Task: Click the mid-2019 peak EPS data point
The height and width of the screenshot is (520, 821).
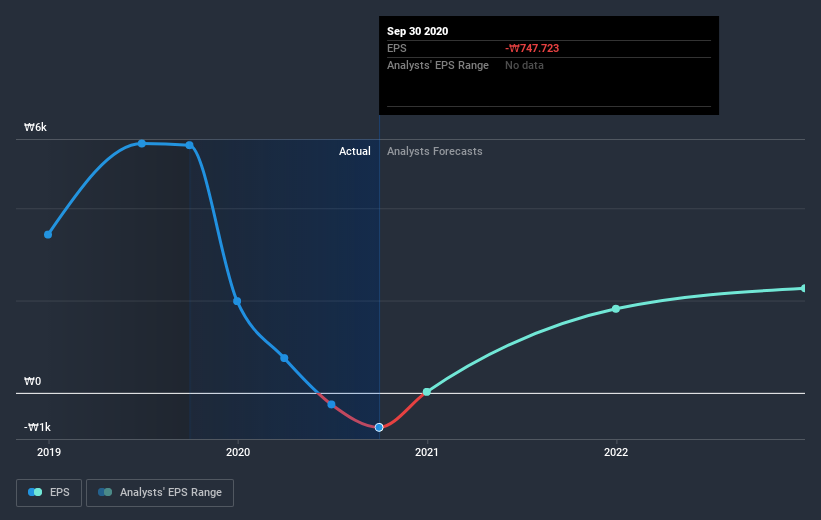Action: [142, 143]
